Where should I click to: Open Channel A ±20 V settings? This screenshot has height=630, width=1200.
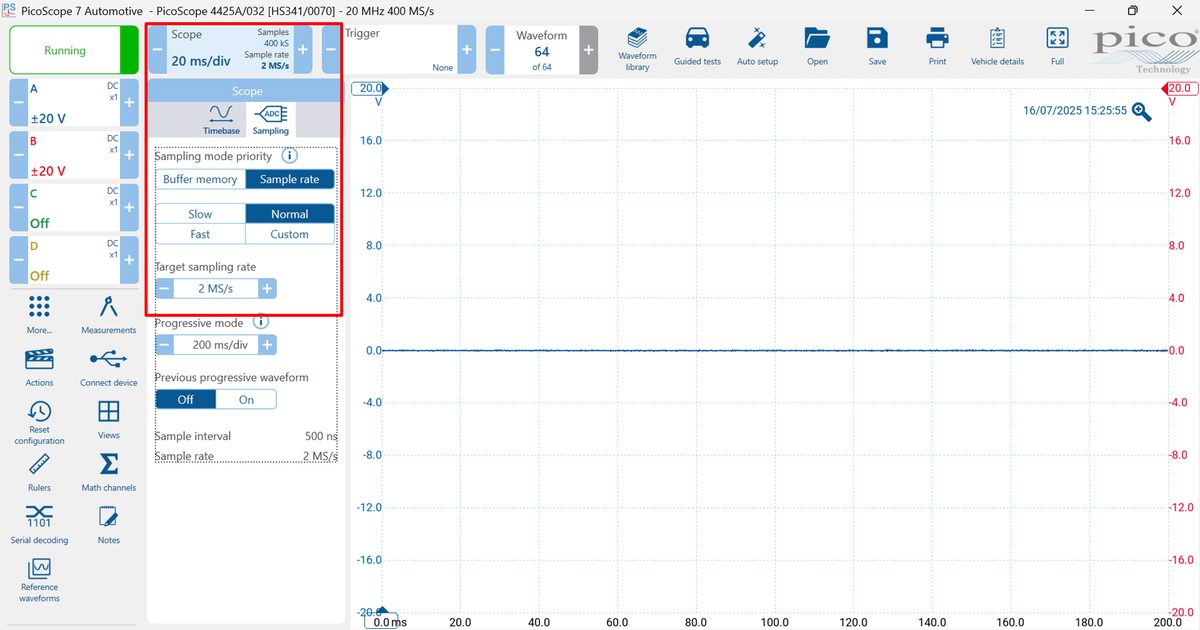point(73,103)
